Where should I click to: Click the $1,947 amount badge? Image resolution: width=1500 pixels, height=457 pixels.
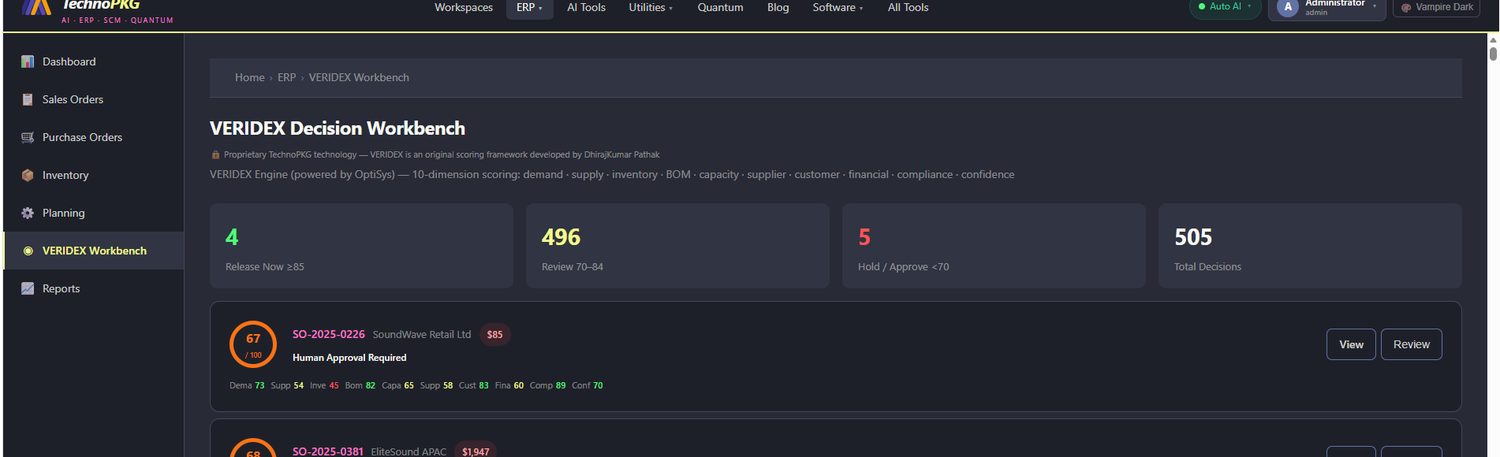476,452
